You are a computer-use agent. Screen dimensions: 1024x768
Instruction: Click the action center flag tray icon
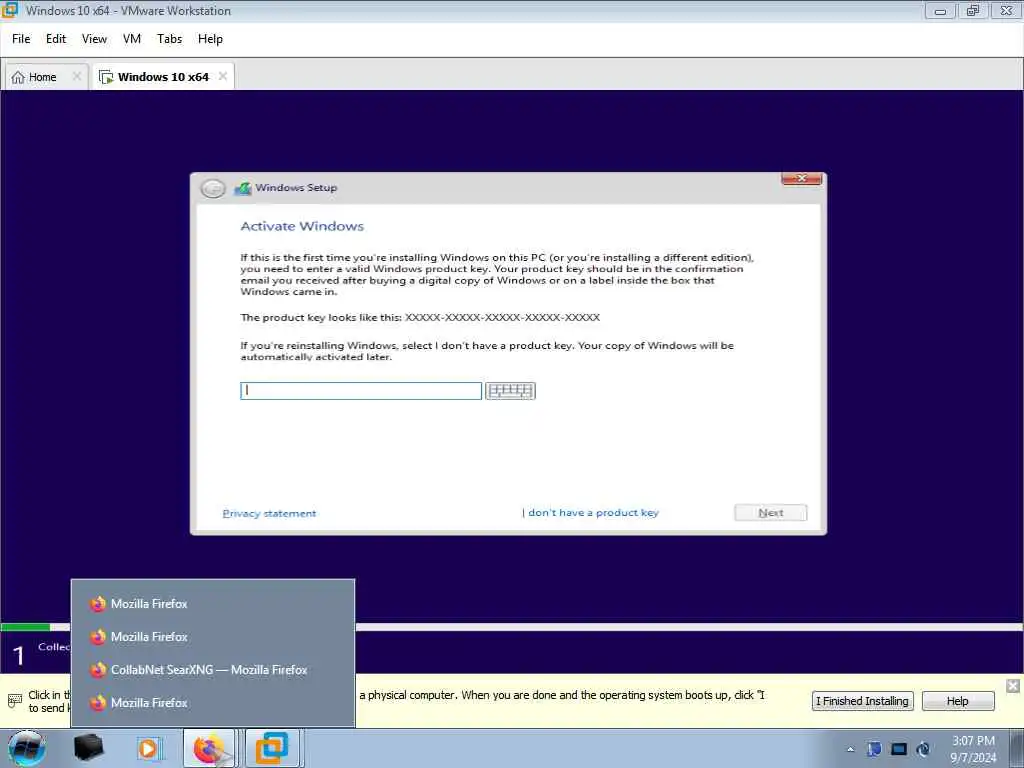point(874,749)
